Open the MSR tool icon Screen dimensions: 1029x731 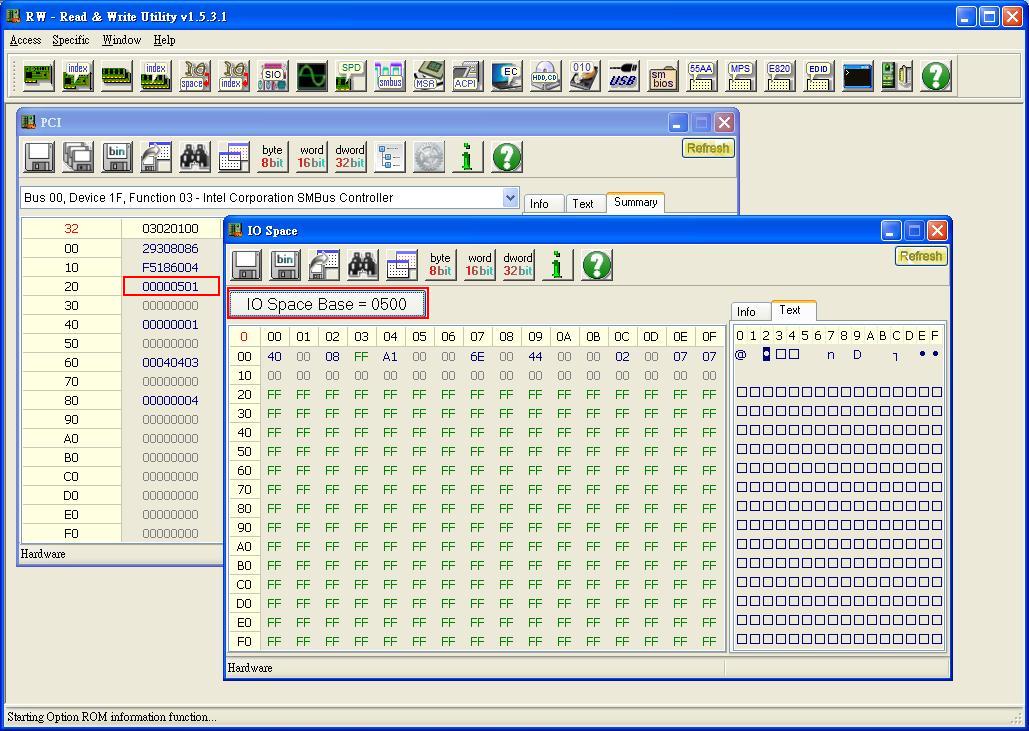coord(428,75)
